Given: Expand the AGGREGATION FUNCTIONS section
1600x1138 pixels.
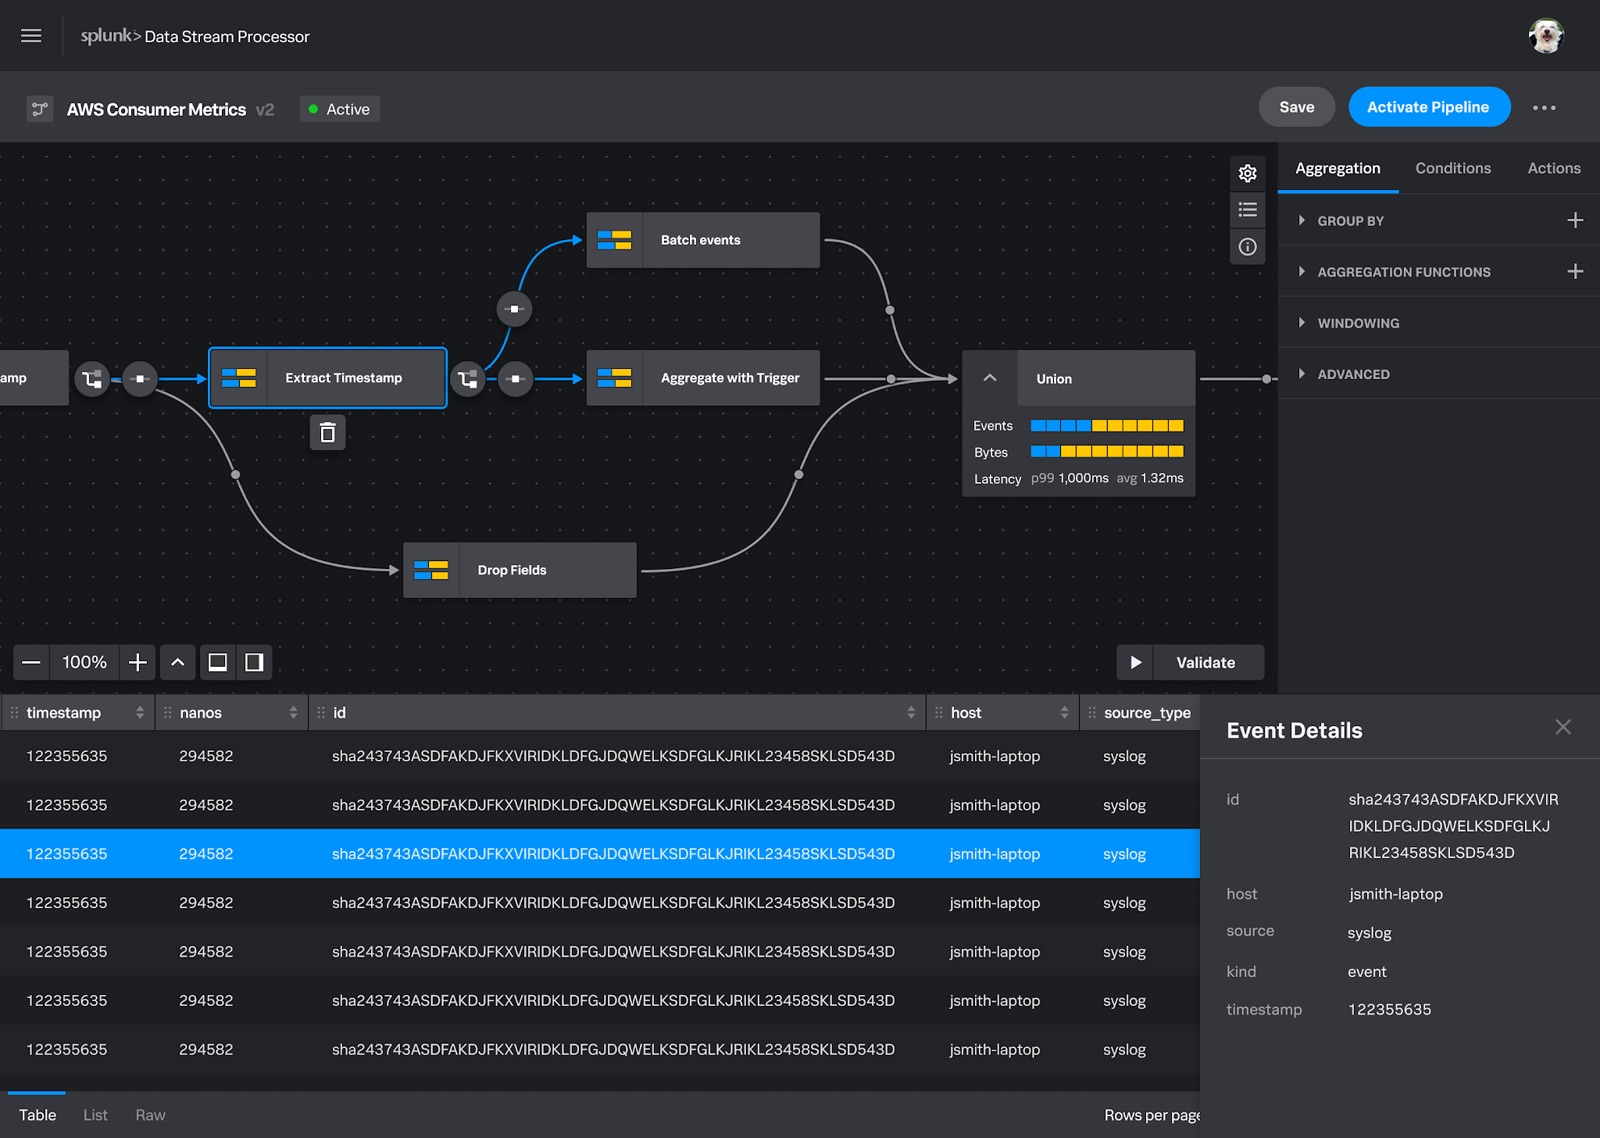Looking at the screenshot, I should [x=1301, y=271].
